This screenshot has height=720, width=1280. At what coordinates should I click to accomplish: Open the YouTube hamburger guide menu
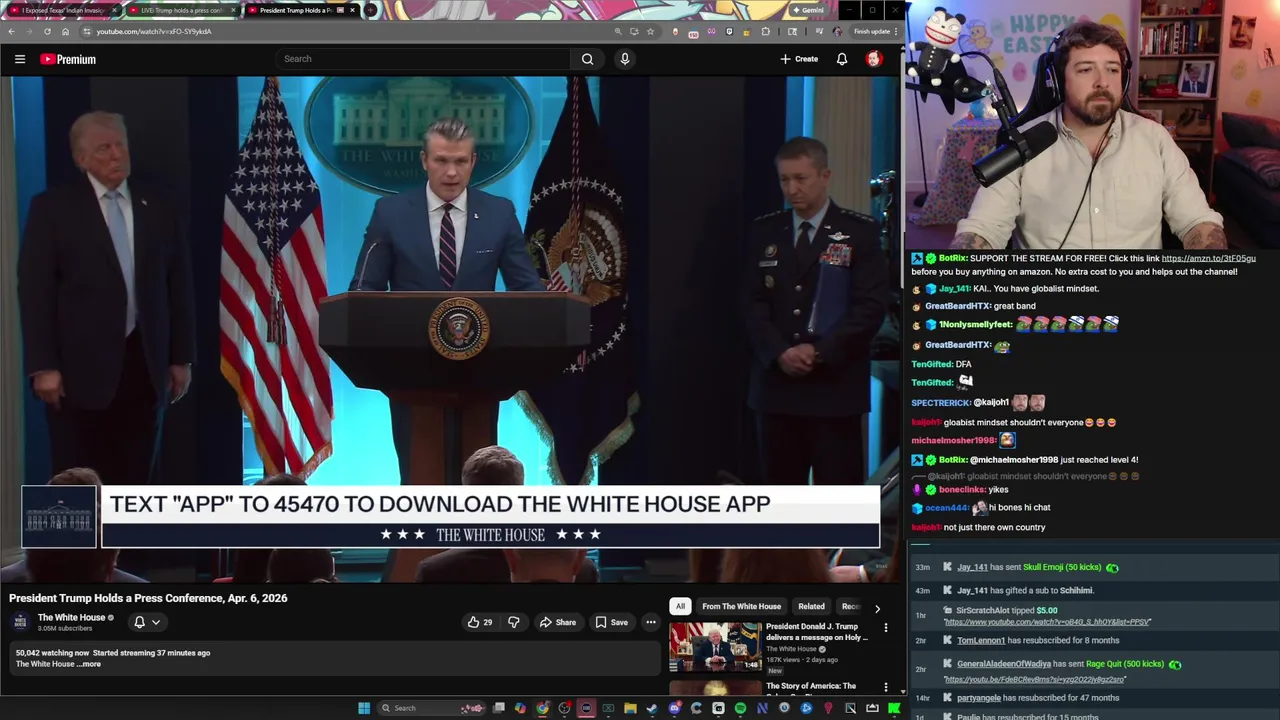tap(20, 59)
